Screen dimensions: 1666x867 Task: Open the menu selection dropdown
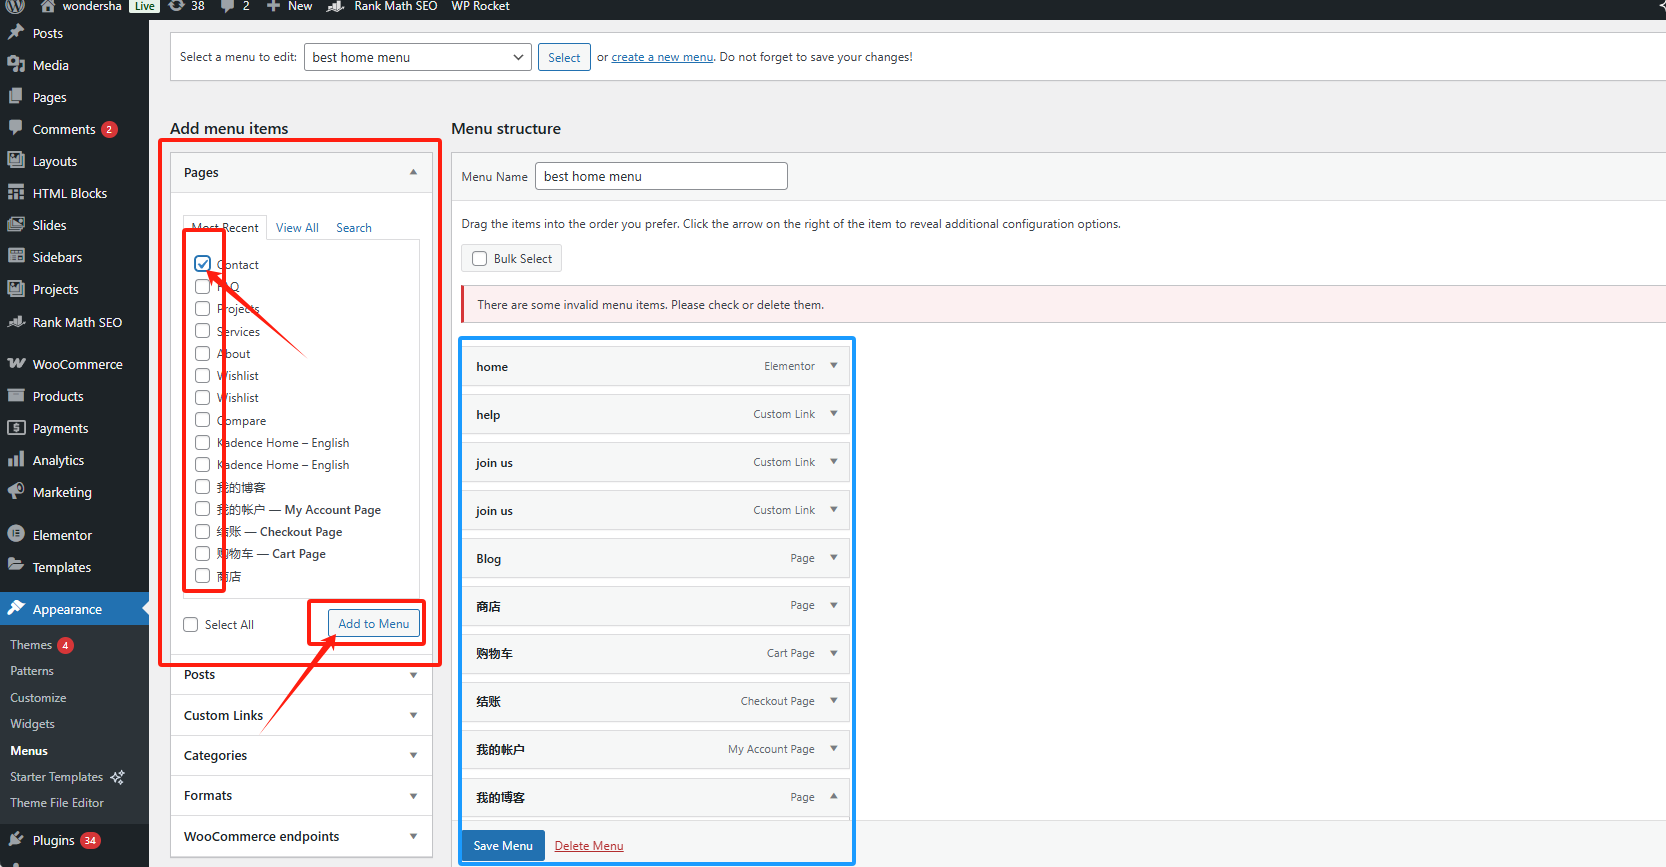click(x=418, y=57)
